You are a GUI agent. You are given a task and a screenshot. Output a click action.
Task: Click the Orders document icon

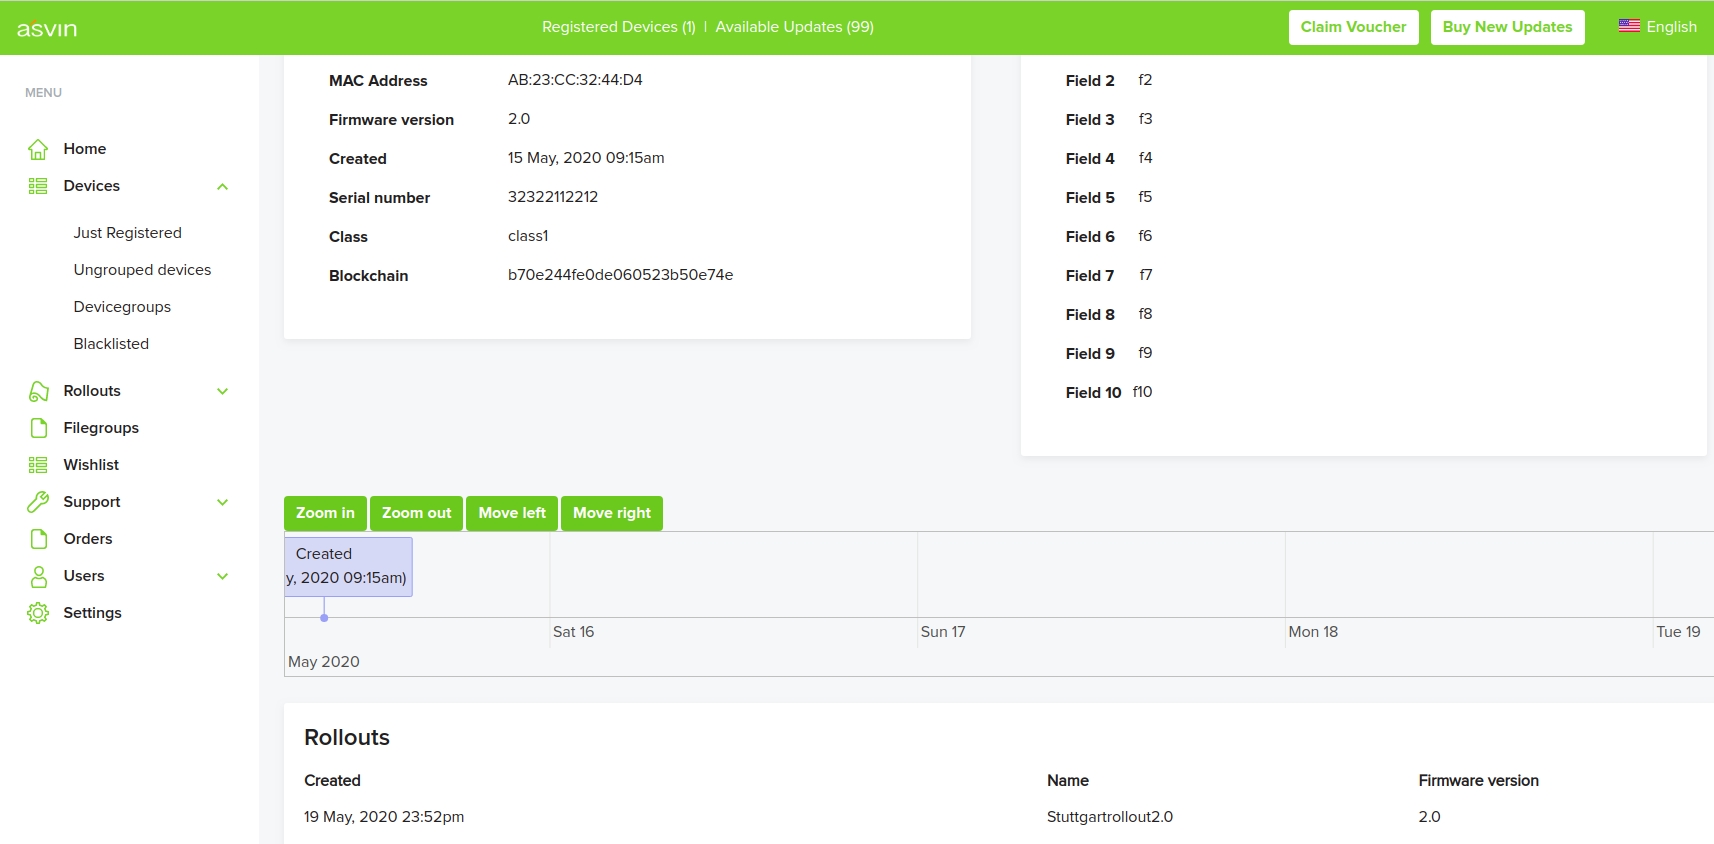pyautogui.click(x=38, y=539)
